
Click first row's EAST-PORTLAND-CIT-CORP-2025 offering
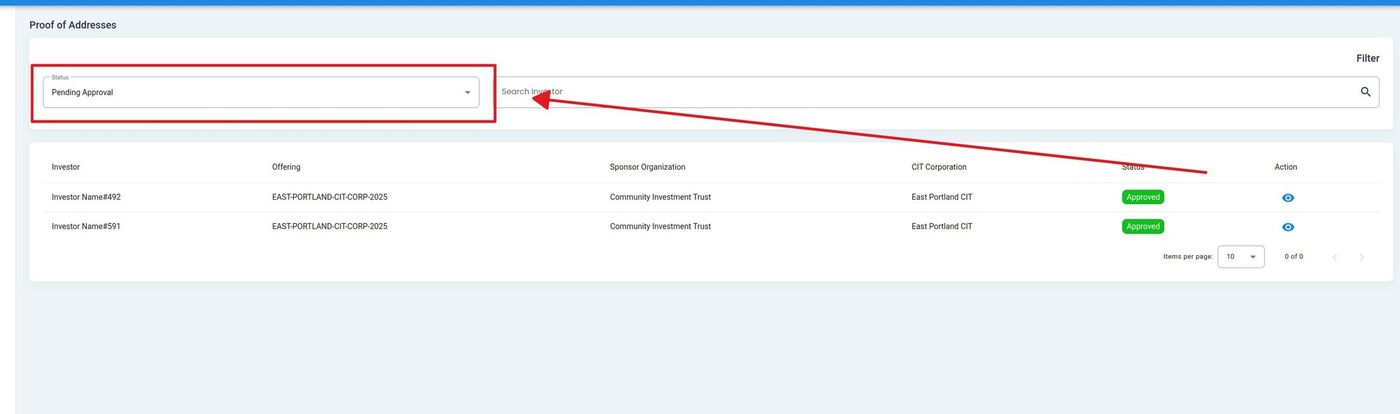tap(329, 197)
